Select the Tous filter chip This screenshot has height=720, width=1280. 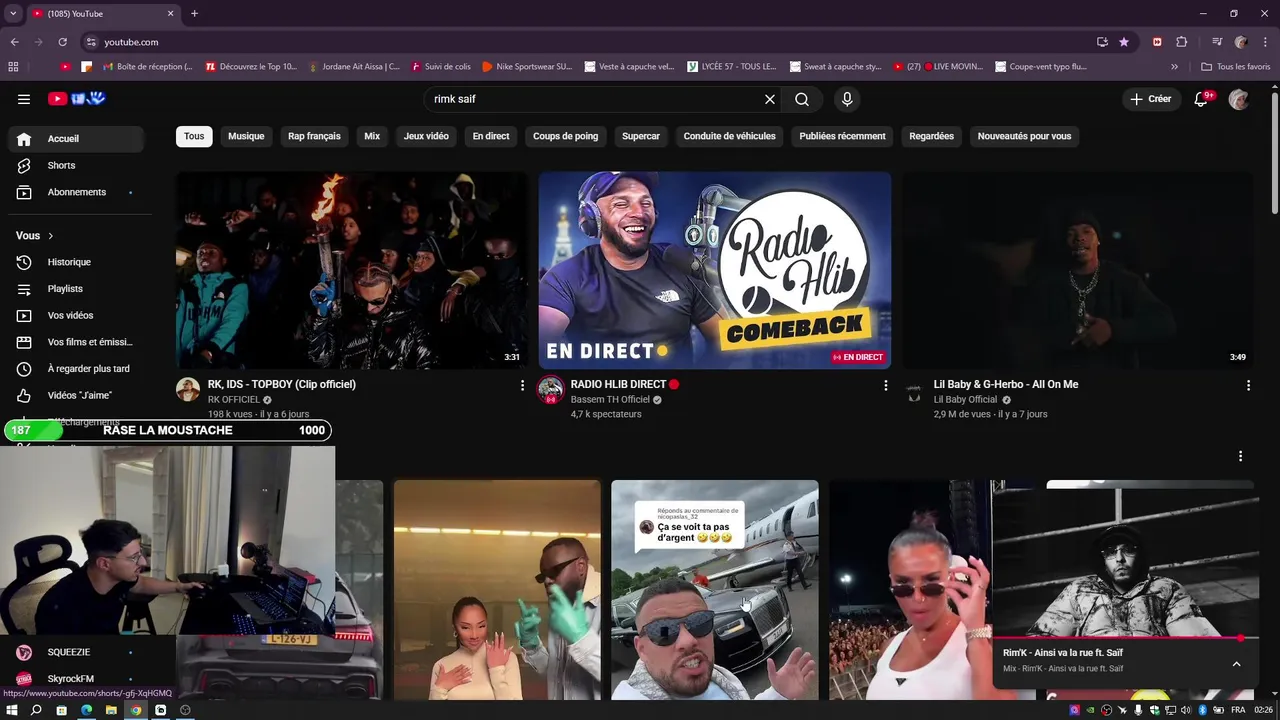194,136
